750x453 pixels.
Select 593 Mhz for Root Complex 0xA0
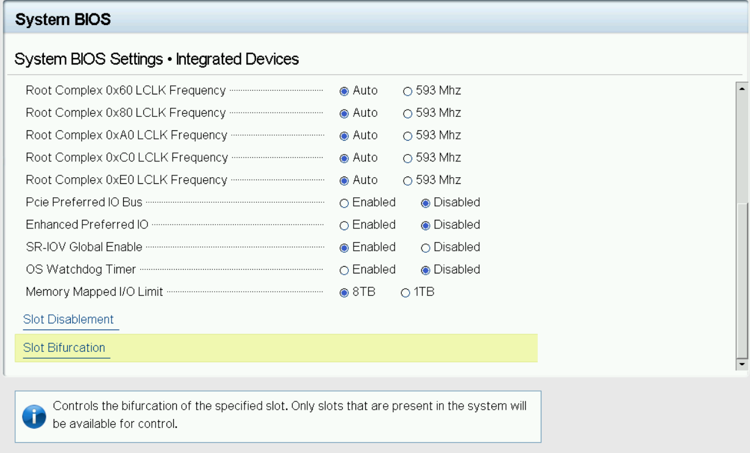[x=407, y=136]
